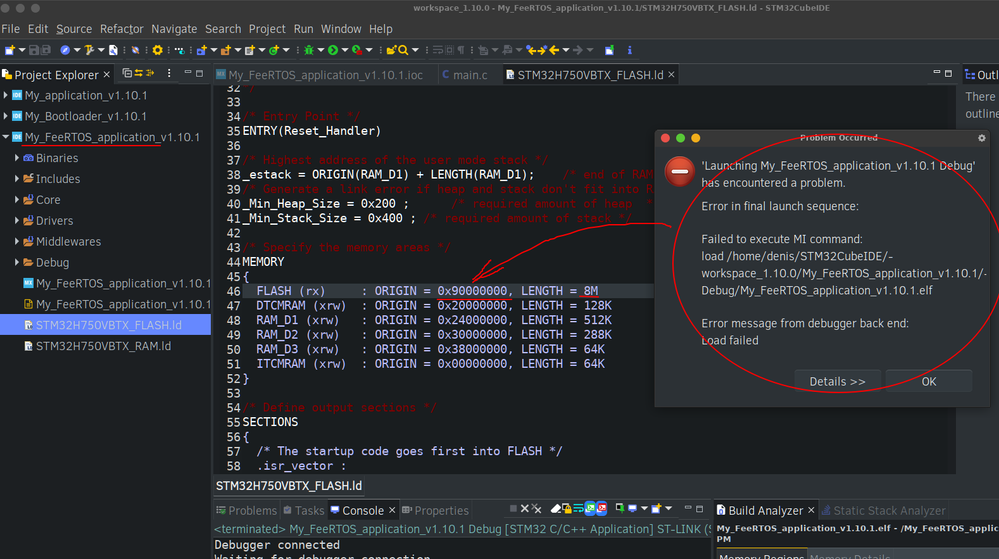Click the Clear Console eraser icon
This screenshot has height=559, width=999.
pyautogui.click(x=556, y=509)
